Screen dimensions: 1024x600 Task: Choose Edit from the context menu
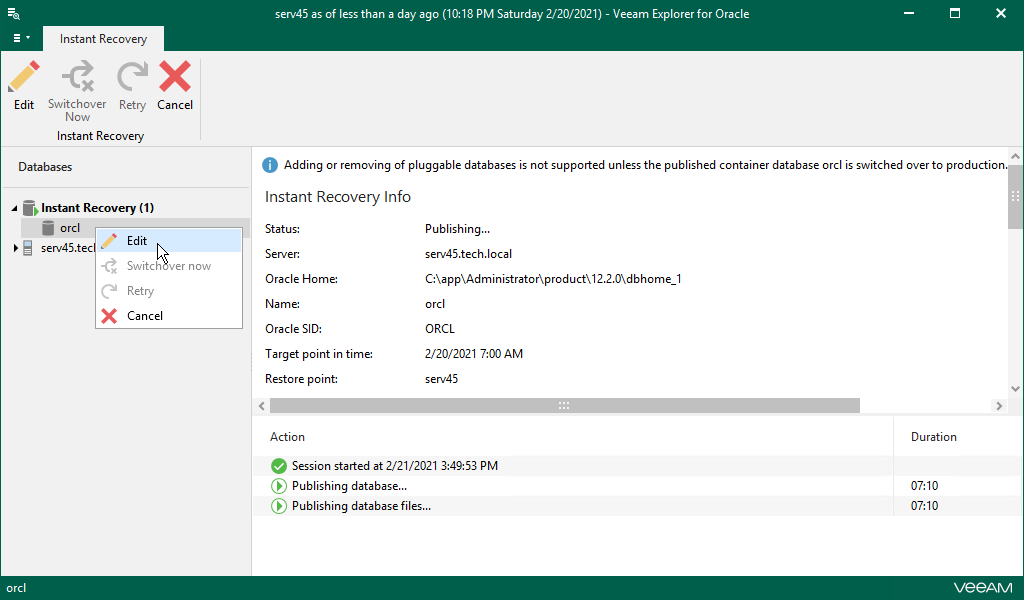[x=168, y=241]
